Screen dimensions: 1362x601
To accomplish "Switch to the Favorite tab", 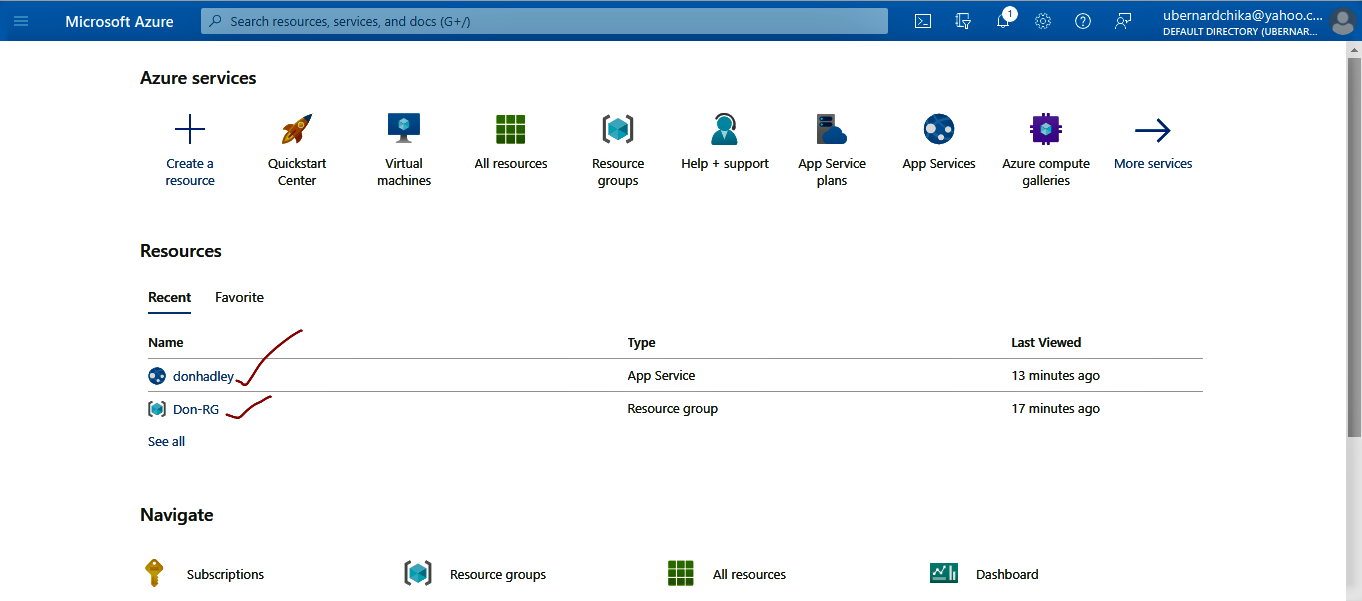I will [240, 297].
